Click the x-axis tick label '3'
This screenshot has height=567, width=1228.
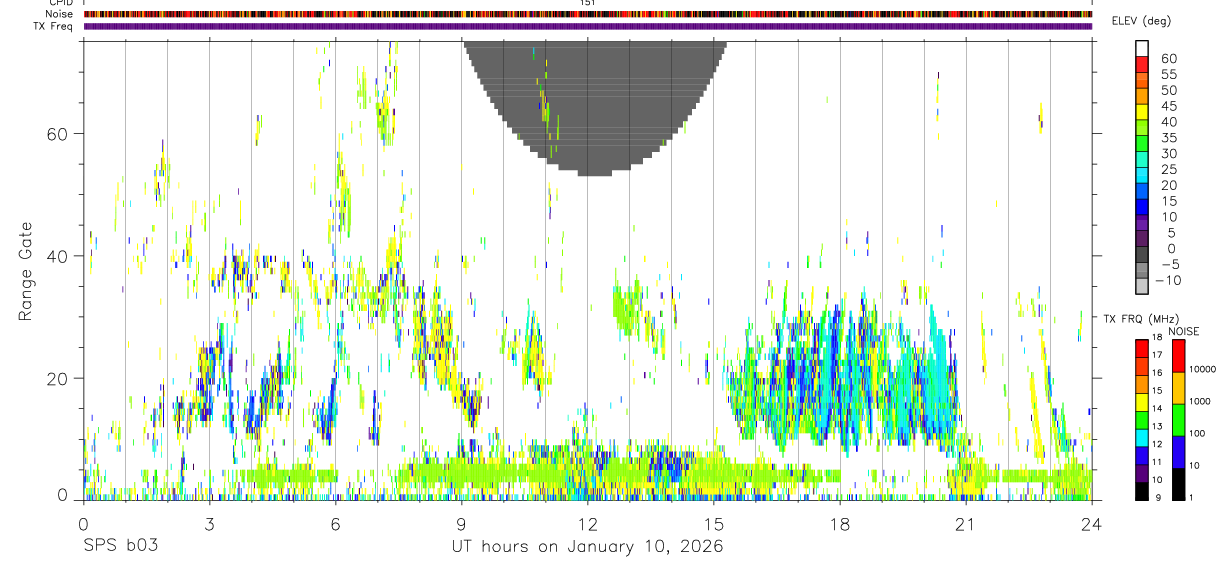coord(209,523)
